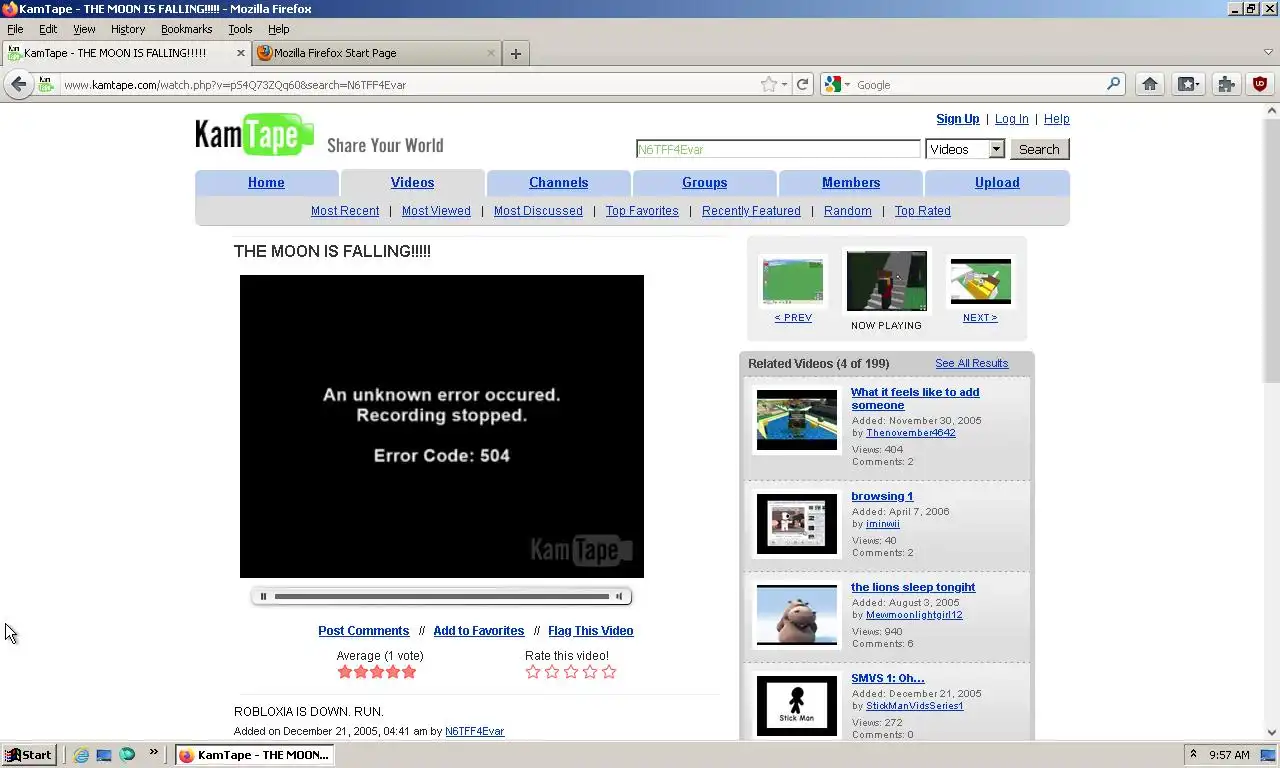Close the Mozilla Firefox Start Page tab
Screen dimensions: 1280x768
point(491,53)
